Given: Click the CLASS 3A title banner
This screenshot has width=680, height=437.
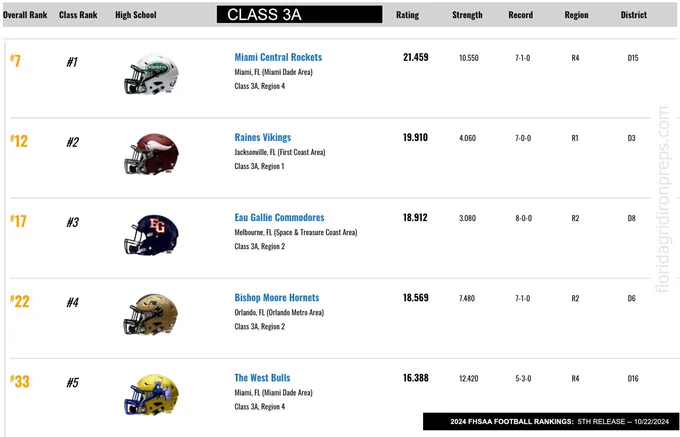Looking at the screenshot, I should pyautogui.click(x=300, y=14).
